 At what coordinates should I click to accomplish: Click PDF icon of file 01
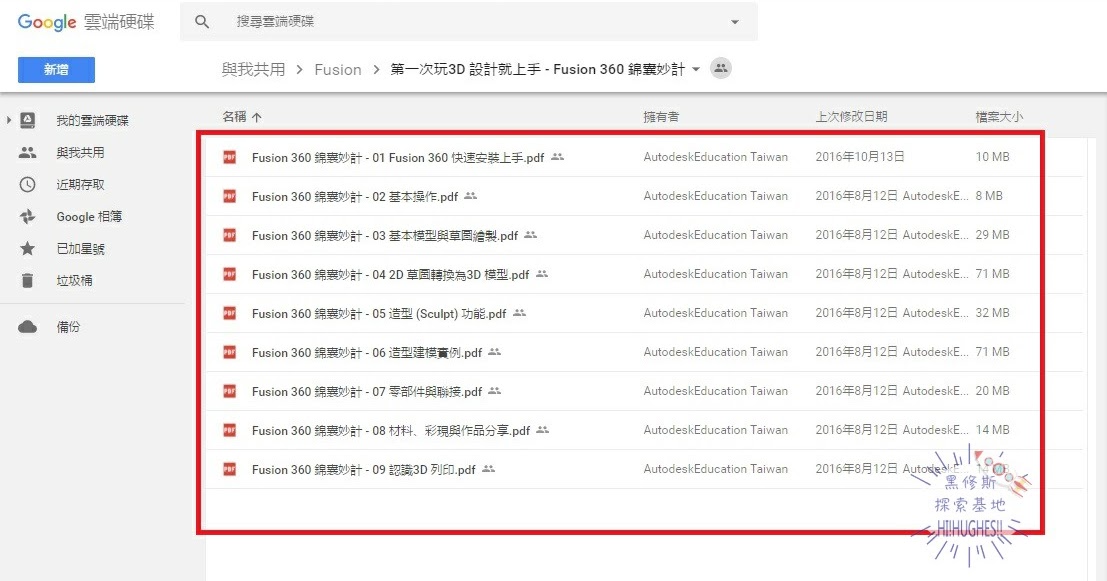coord(229,157)
